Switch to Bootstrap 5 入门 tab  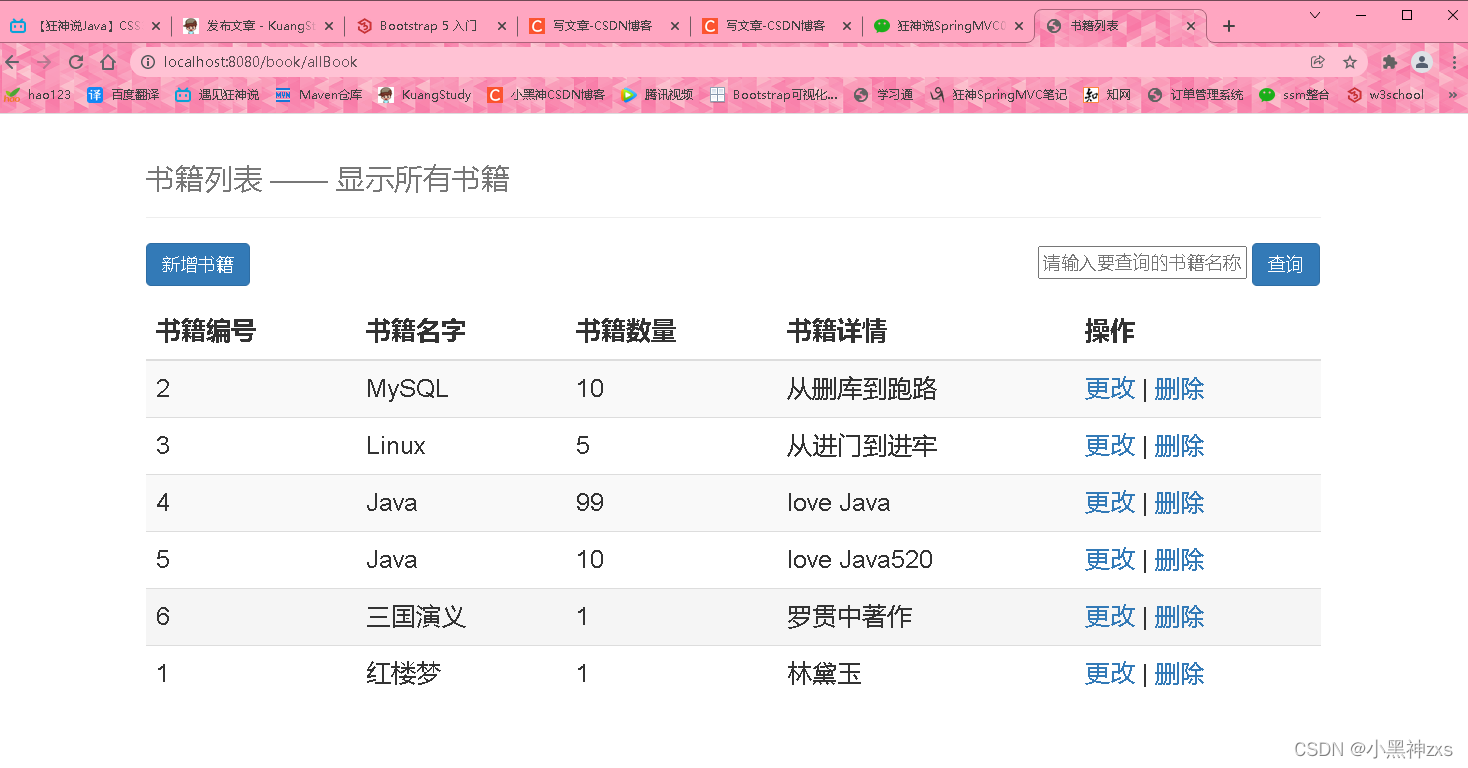point(431,26)
